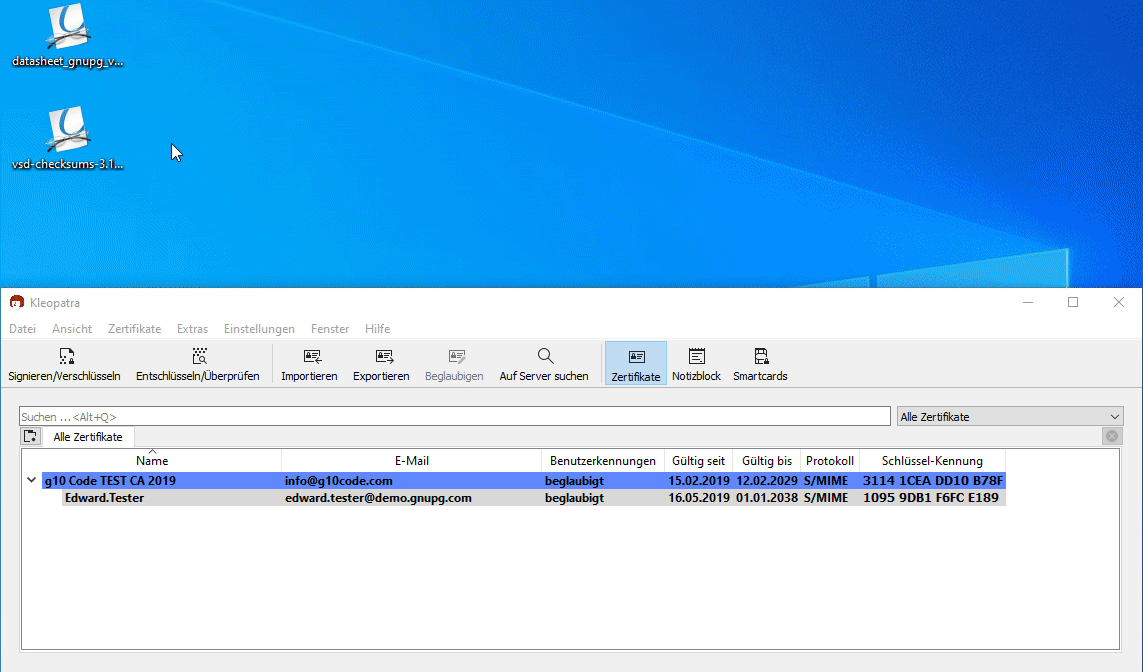
Task: Sort by the Schlüssel-Kennung column header
Action: (932, 461)
